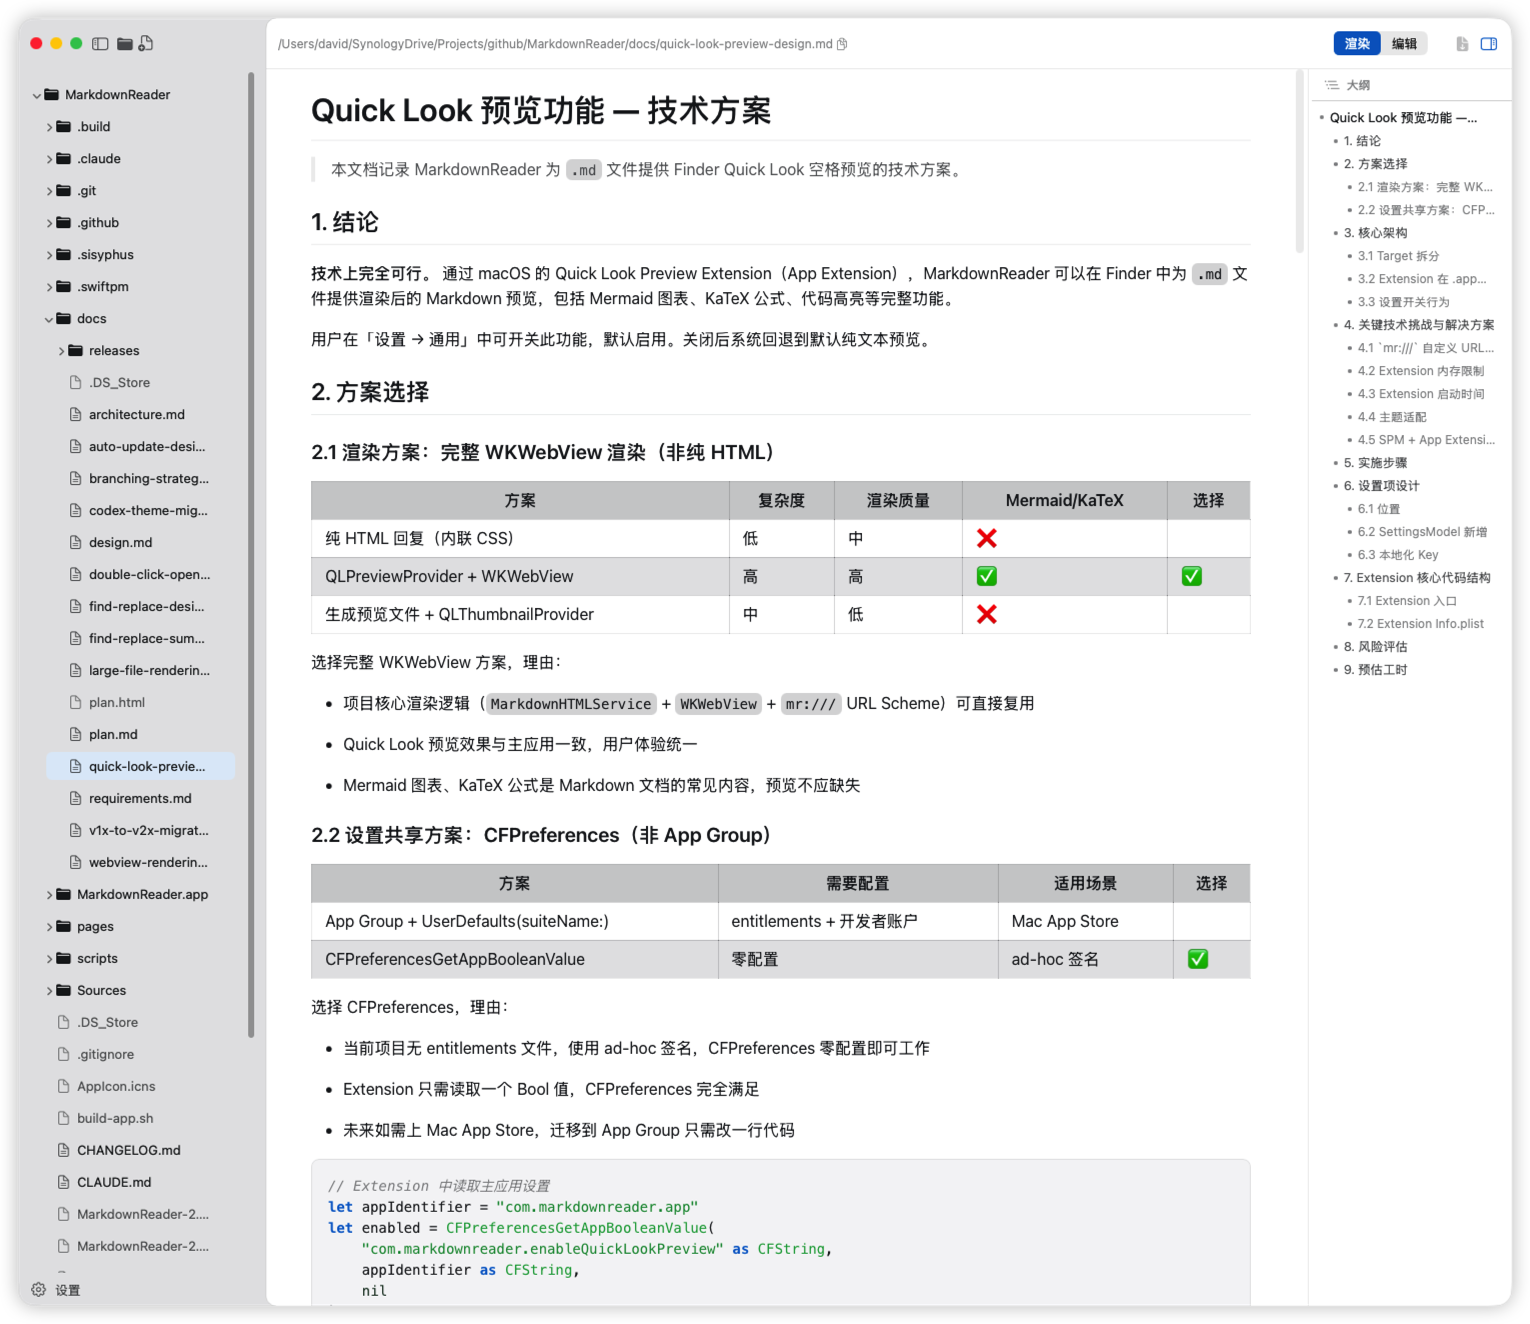Click the 'MarkdownHTMLService' inline code
The image size is (1530, 1324).
(571, 704)
